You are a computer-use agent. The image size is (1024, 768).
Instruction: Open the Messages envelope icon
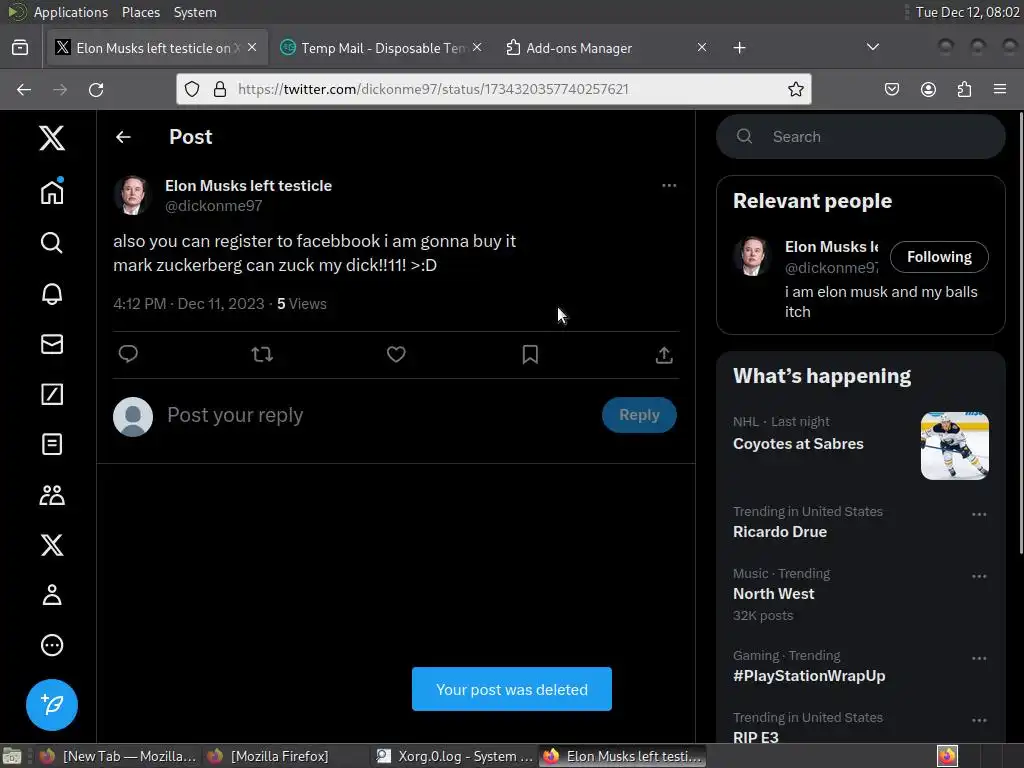pos(52,344)
